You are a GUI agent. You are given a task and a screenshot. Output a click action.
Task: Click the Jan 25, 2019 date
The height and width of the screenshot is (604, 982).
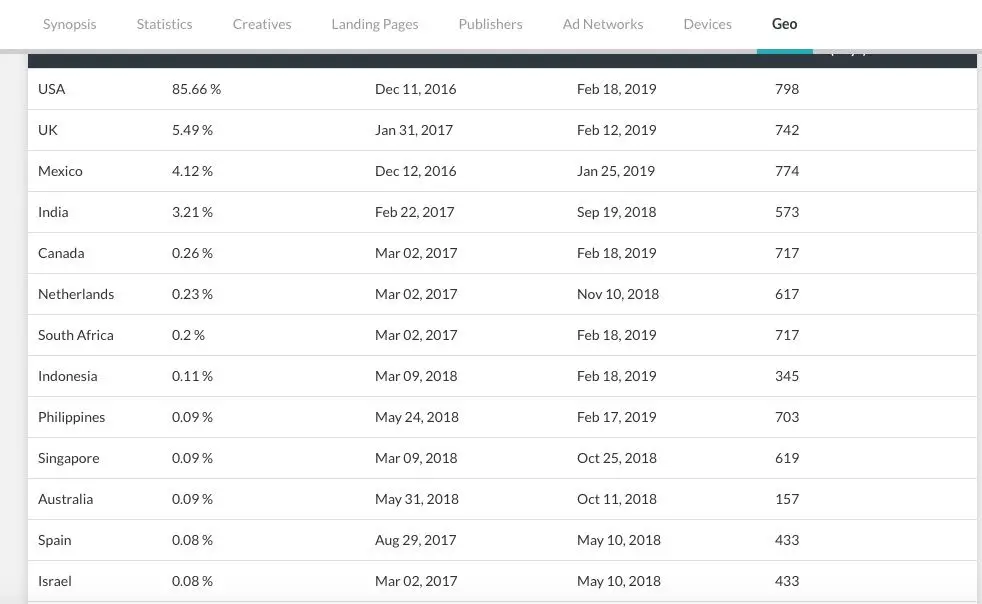coord(616,171)
